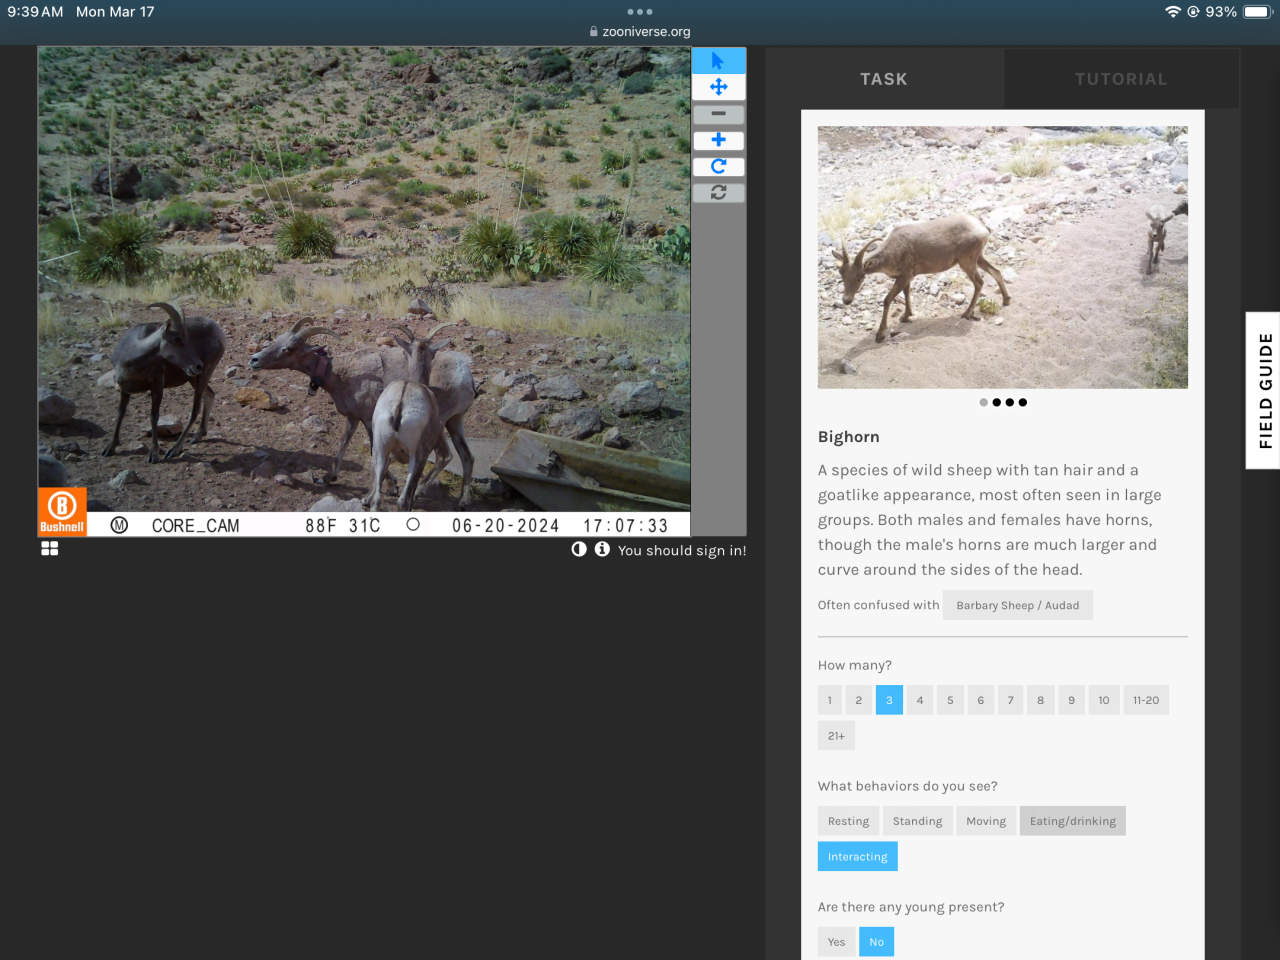Screen dimensions: 1280x960
Task: Zoom out of the subject image
Action: (x=718, y=114)
